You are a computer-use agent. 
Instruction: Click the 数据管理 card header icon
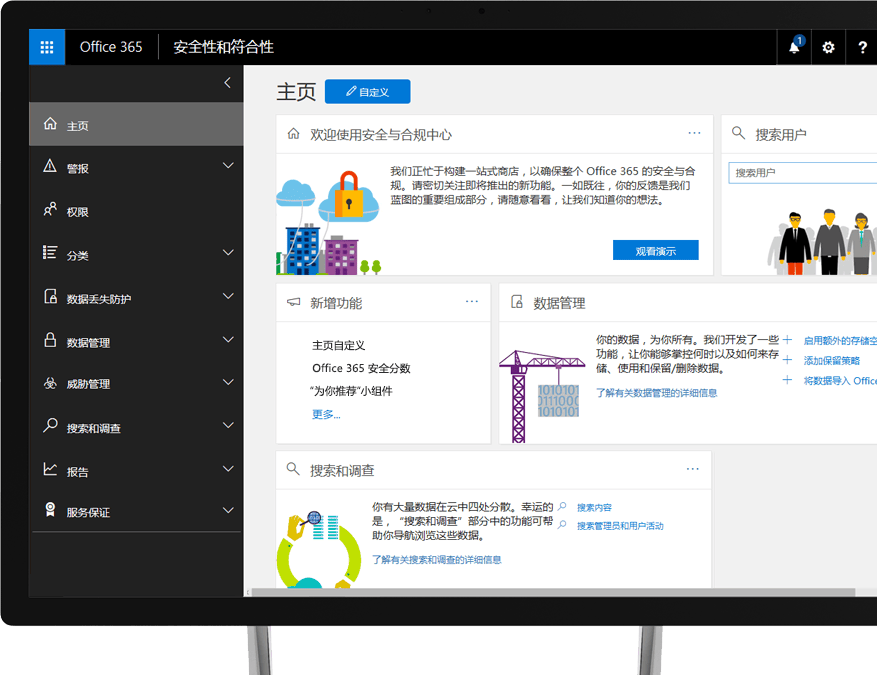518,301
